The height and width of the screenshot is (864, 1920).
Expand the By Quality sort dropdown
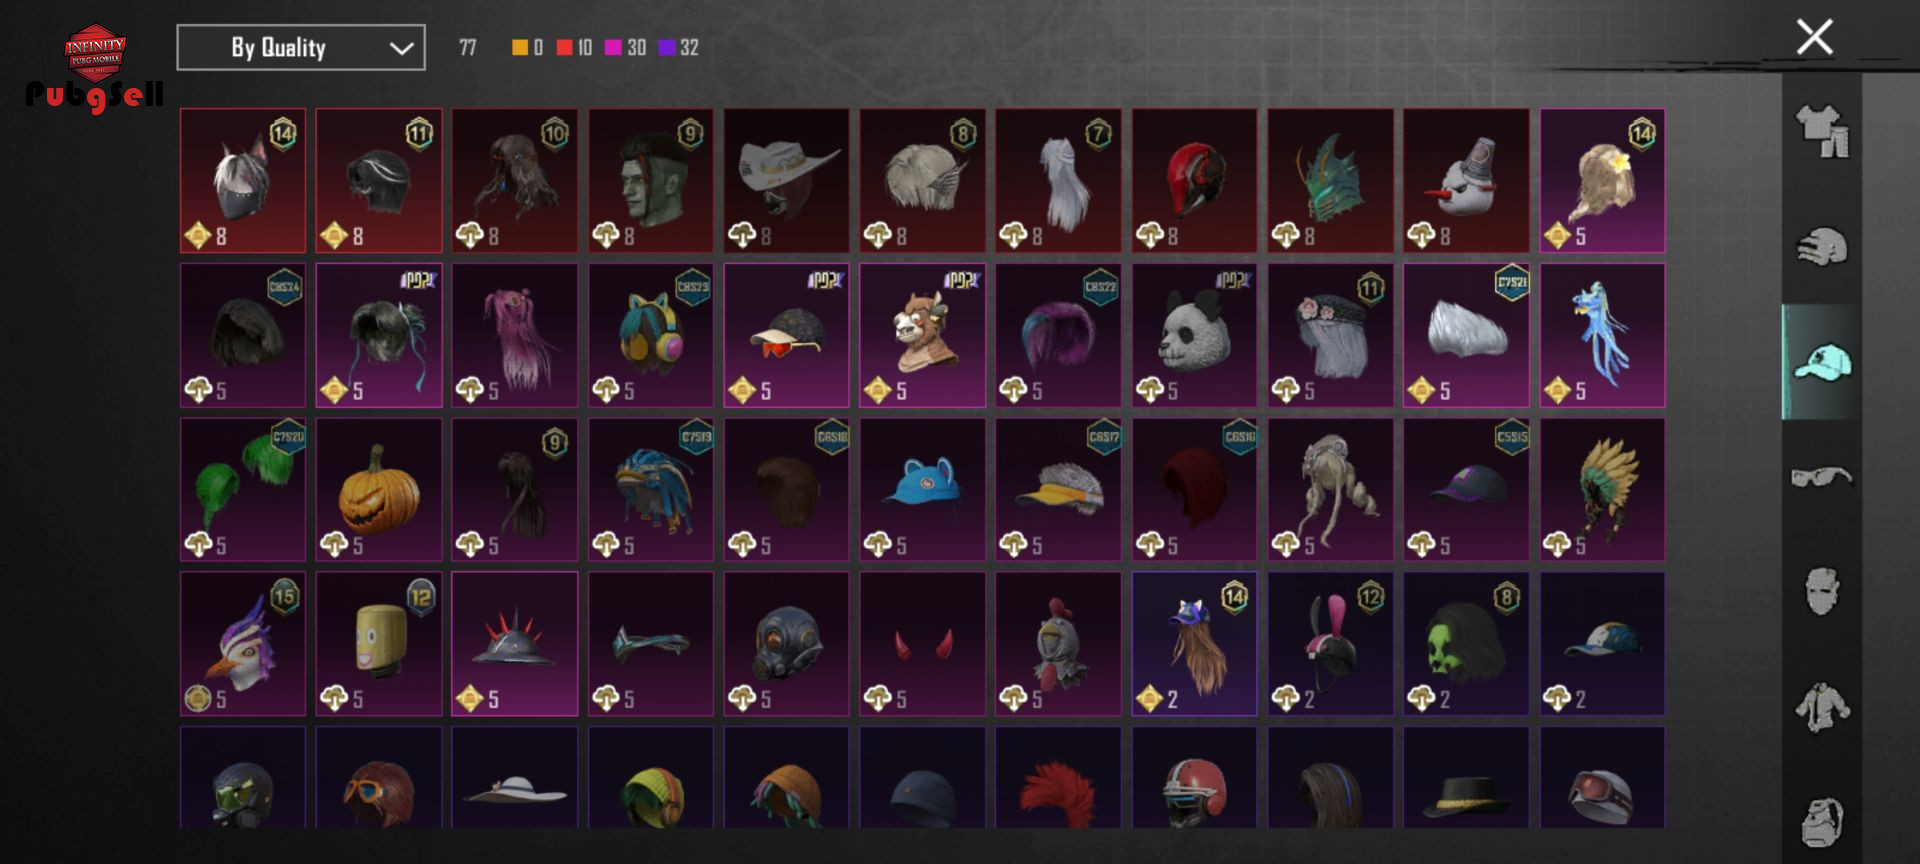301,47
